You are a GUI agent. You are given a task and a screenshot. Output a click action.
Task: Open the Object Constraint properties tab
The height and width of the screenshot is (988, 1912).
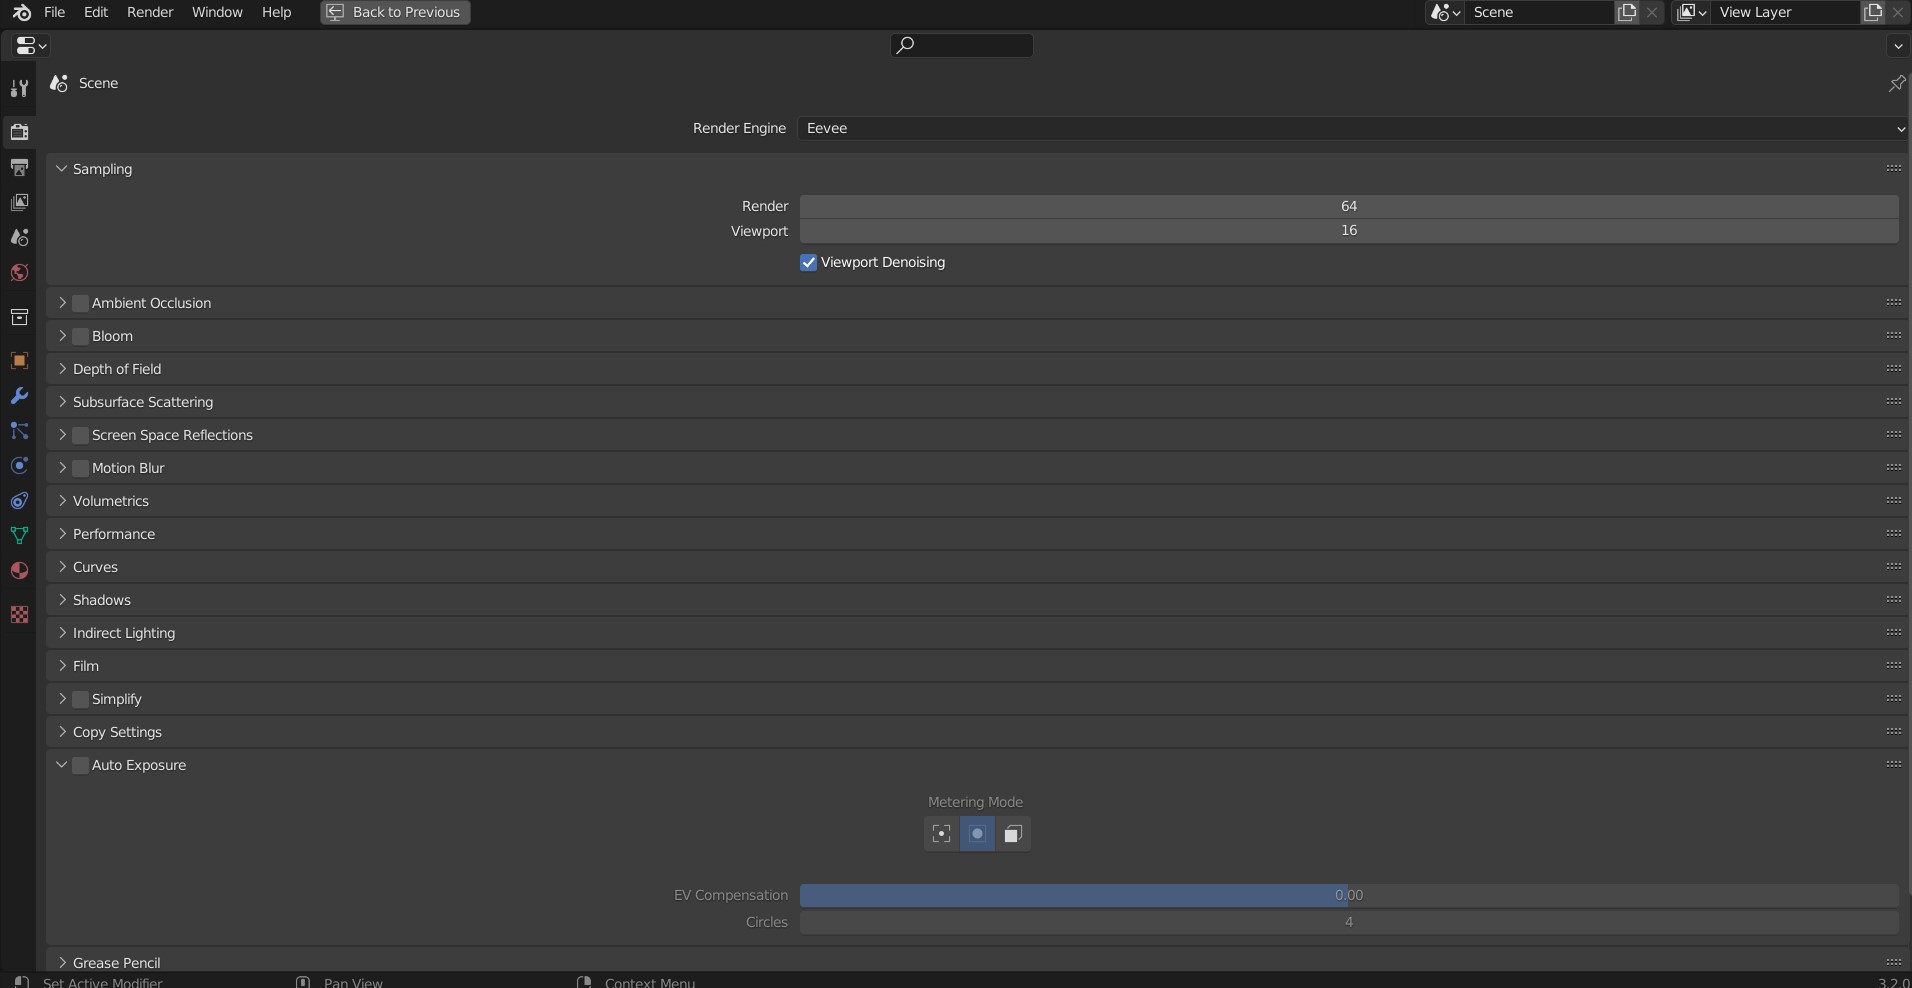click(19, 501)
